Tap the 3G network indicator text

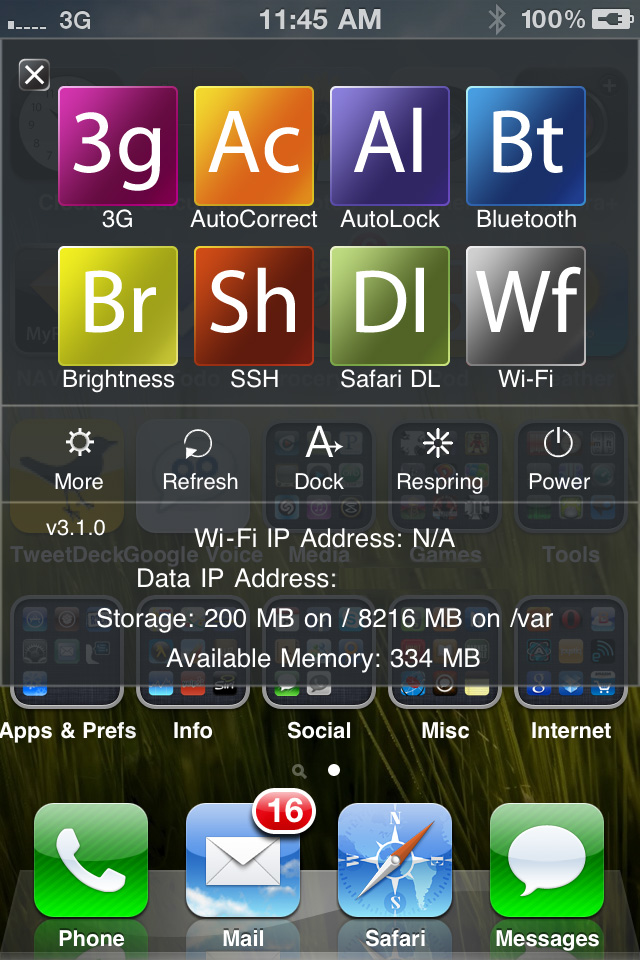[x=75, y=21]
